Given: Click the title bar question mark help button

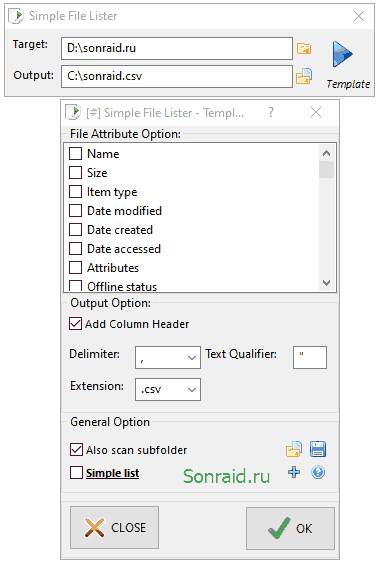Looking at the screenshot, I should (x=271, y=112).
